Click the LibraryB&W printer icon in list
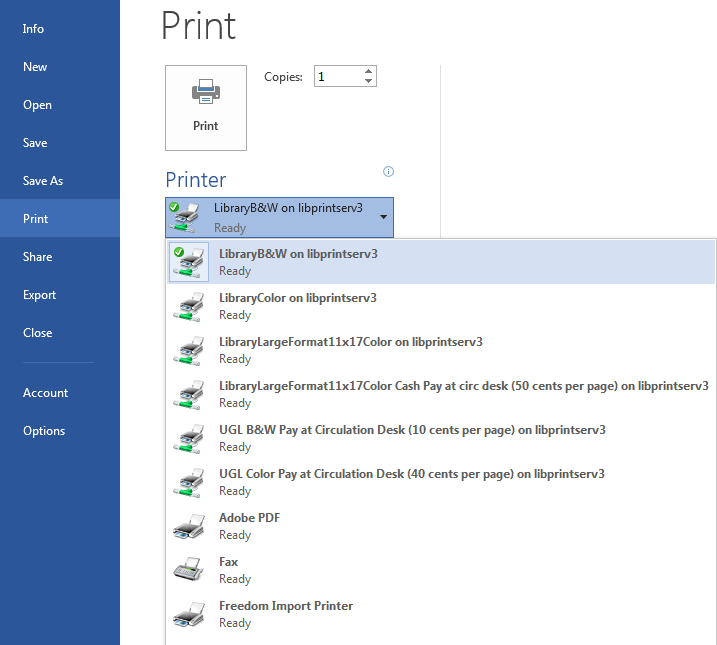The image size is (717, 645). pyautogui.click(x=189, y=262)
